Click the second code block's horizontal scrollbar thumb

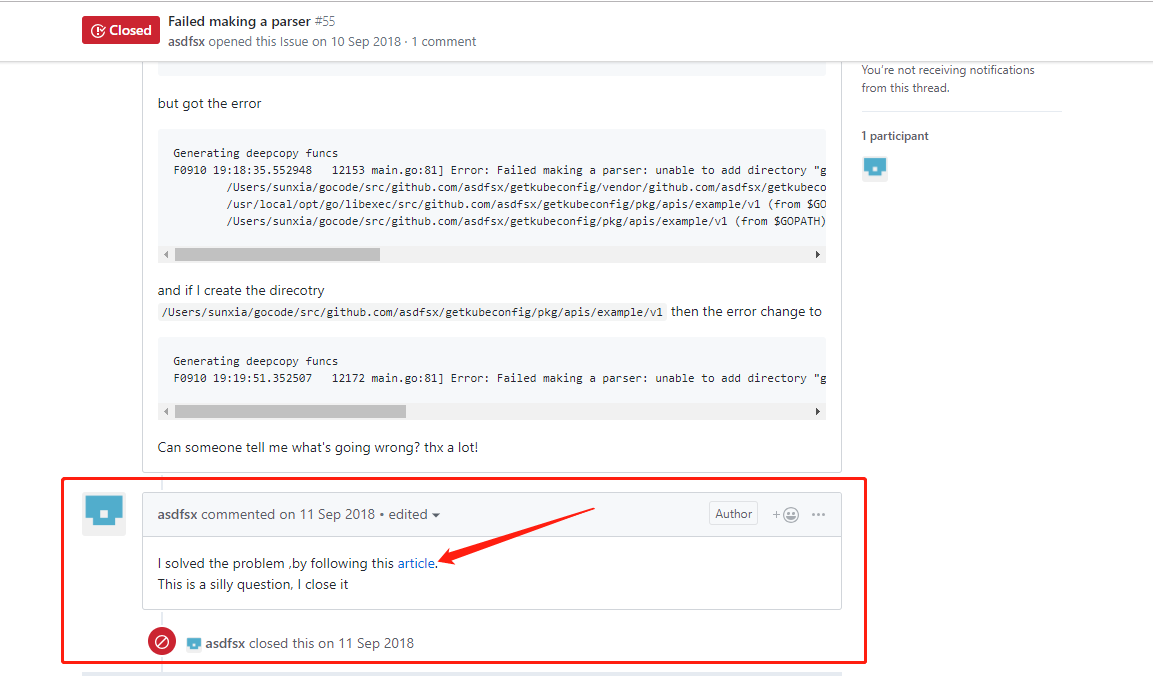[x=290, y=412]
